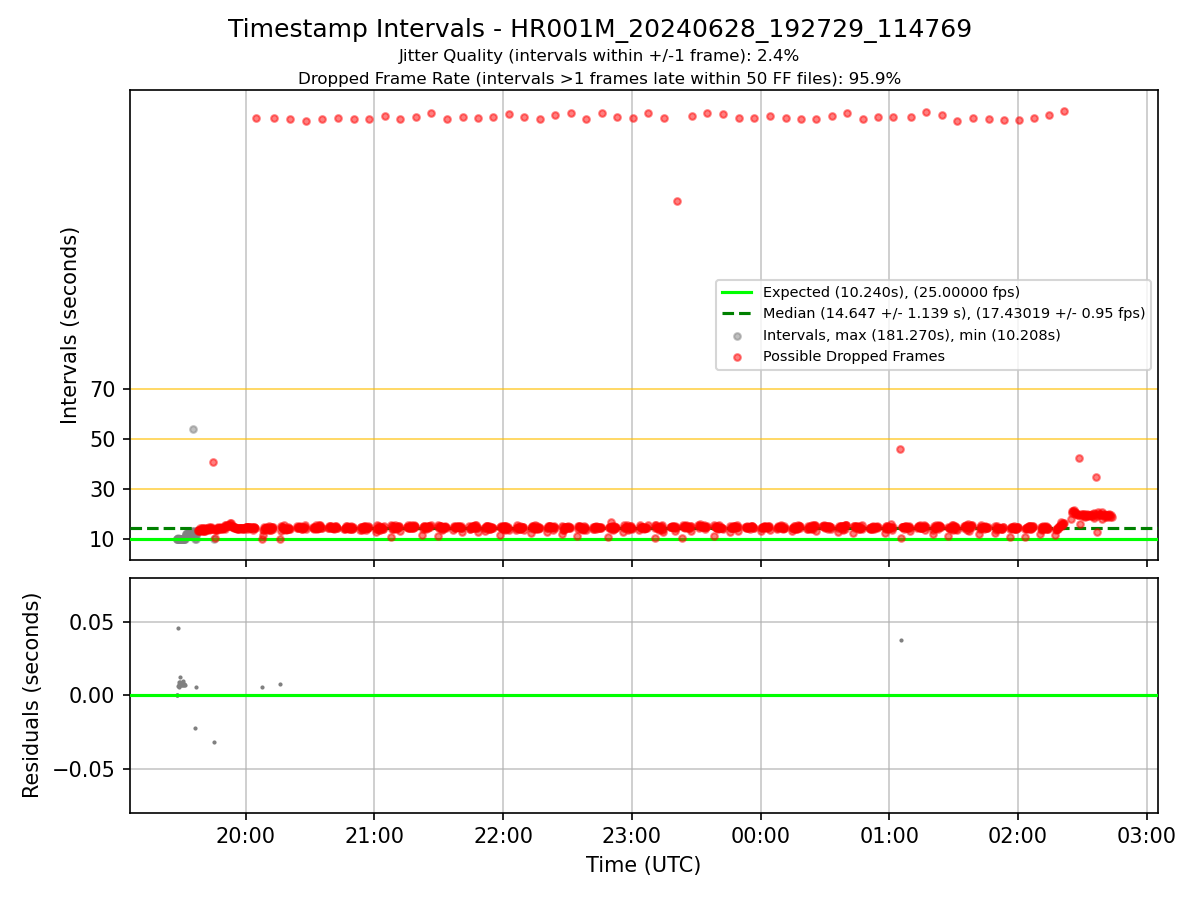Click the Intervals (seconds) axis label
Screen dimensions: 1200x900
tap(70, 325)
